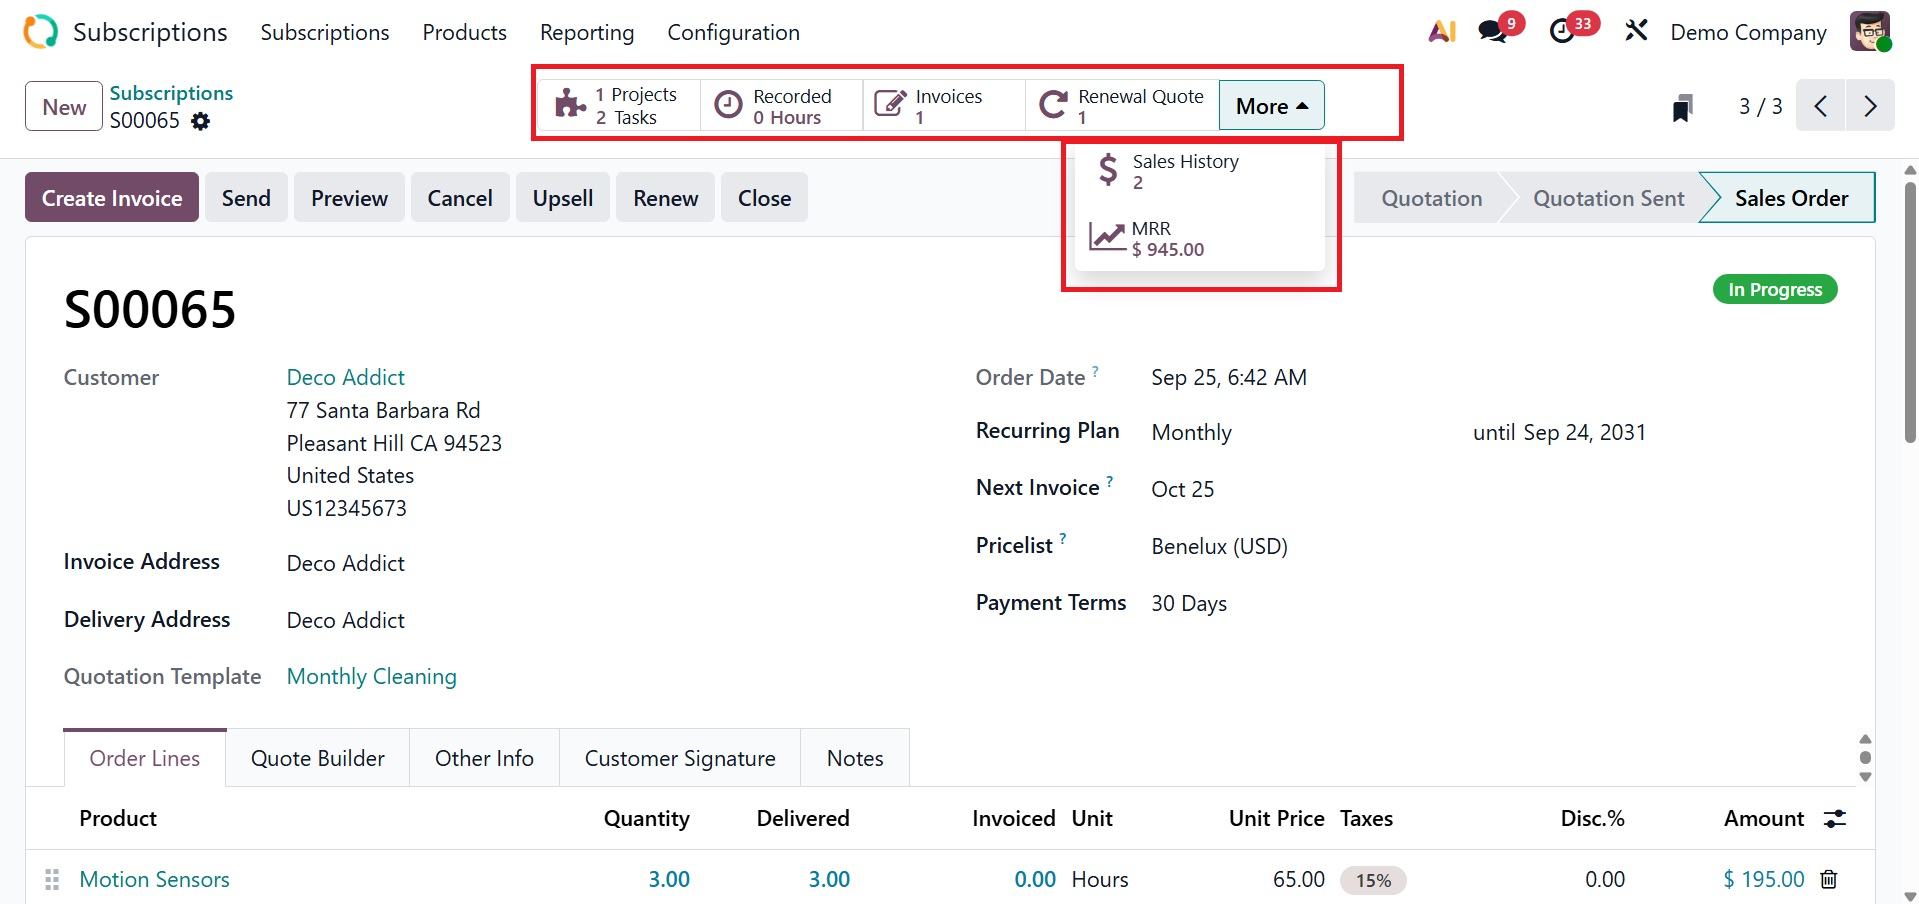Open the Deco Addict customer link
The height and width of the screenshot is (904, 1919).
[346, 377]
